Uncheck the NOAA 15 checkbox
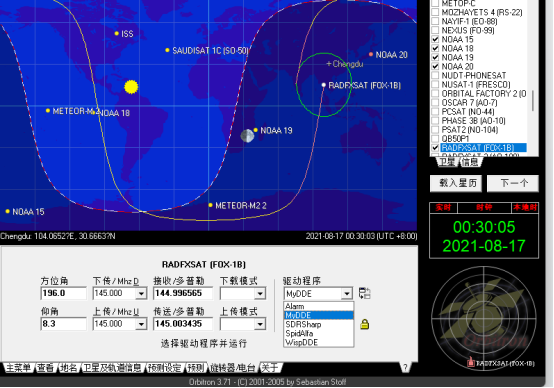This screenshot has height=388, width=554. tap(435, 39)
